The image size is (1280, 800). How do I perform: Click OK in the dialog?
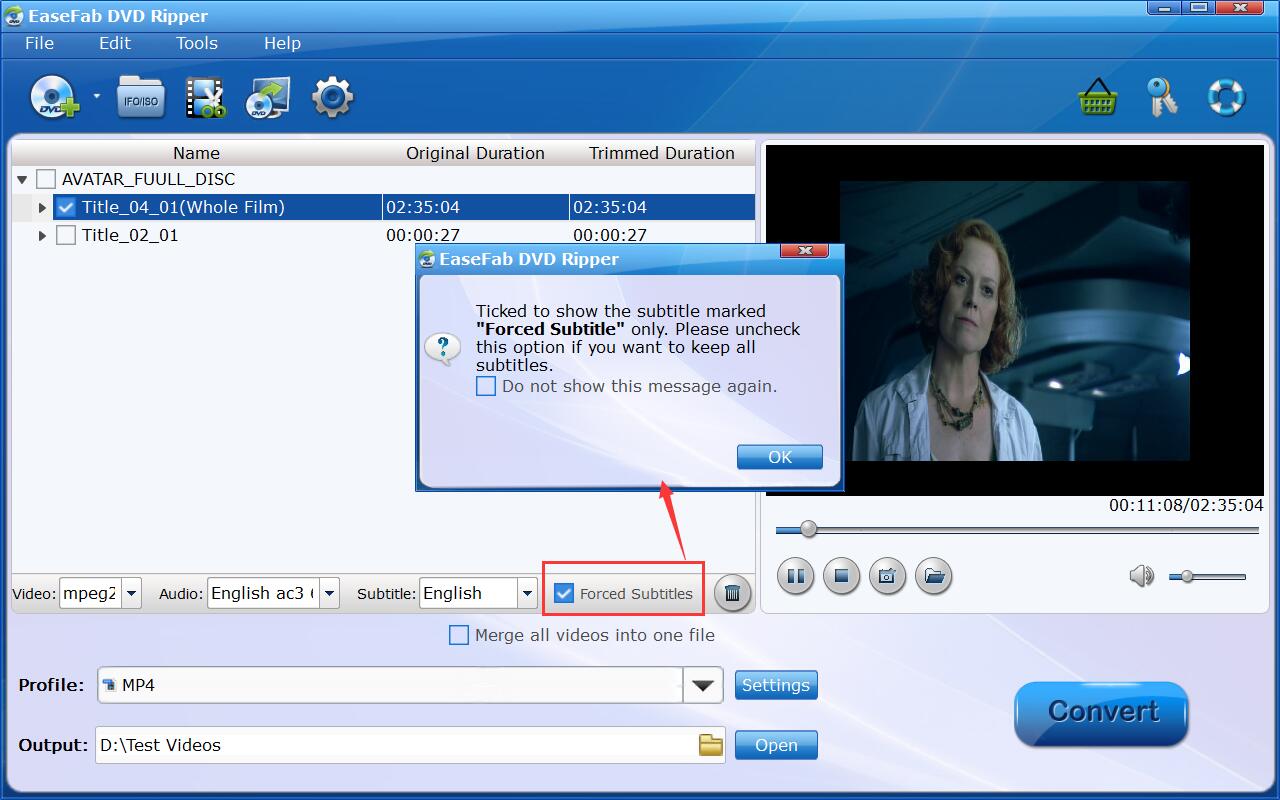pos(780,457)
